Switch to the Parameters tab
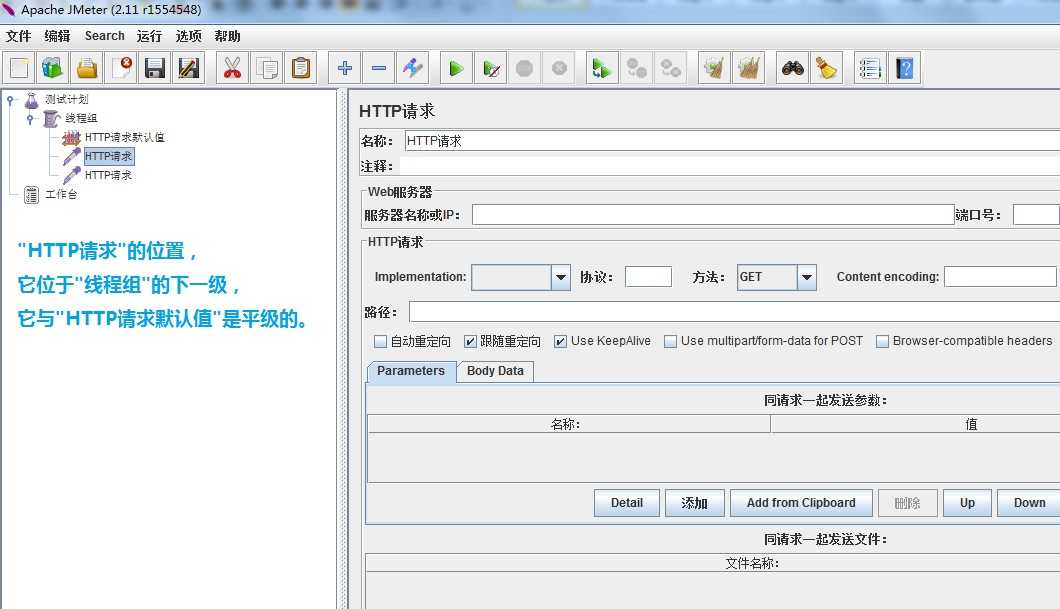This screenshot has width=1060, height=609. pyautogui.click(x=411, y=371)
